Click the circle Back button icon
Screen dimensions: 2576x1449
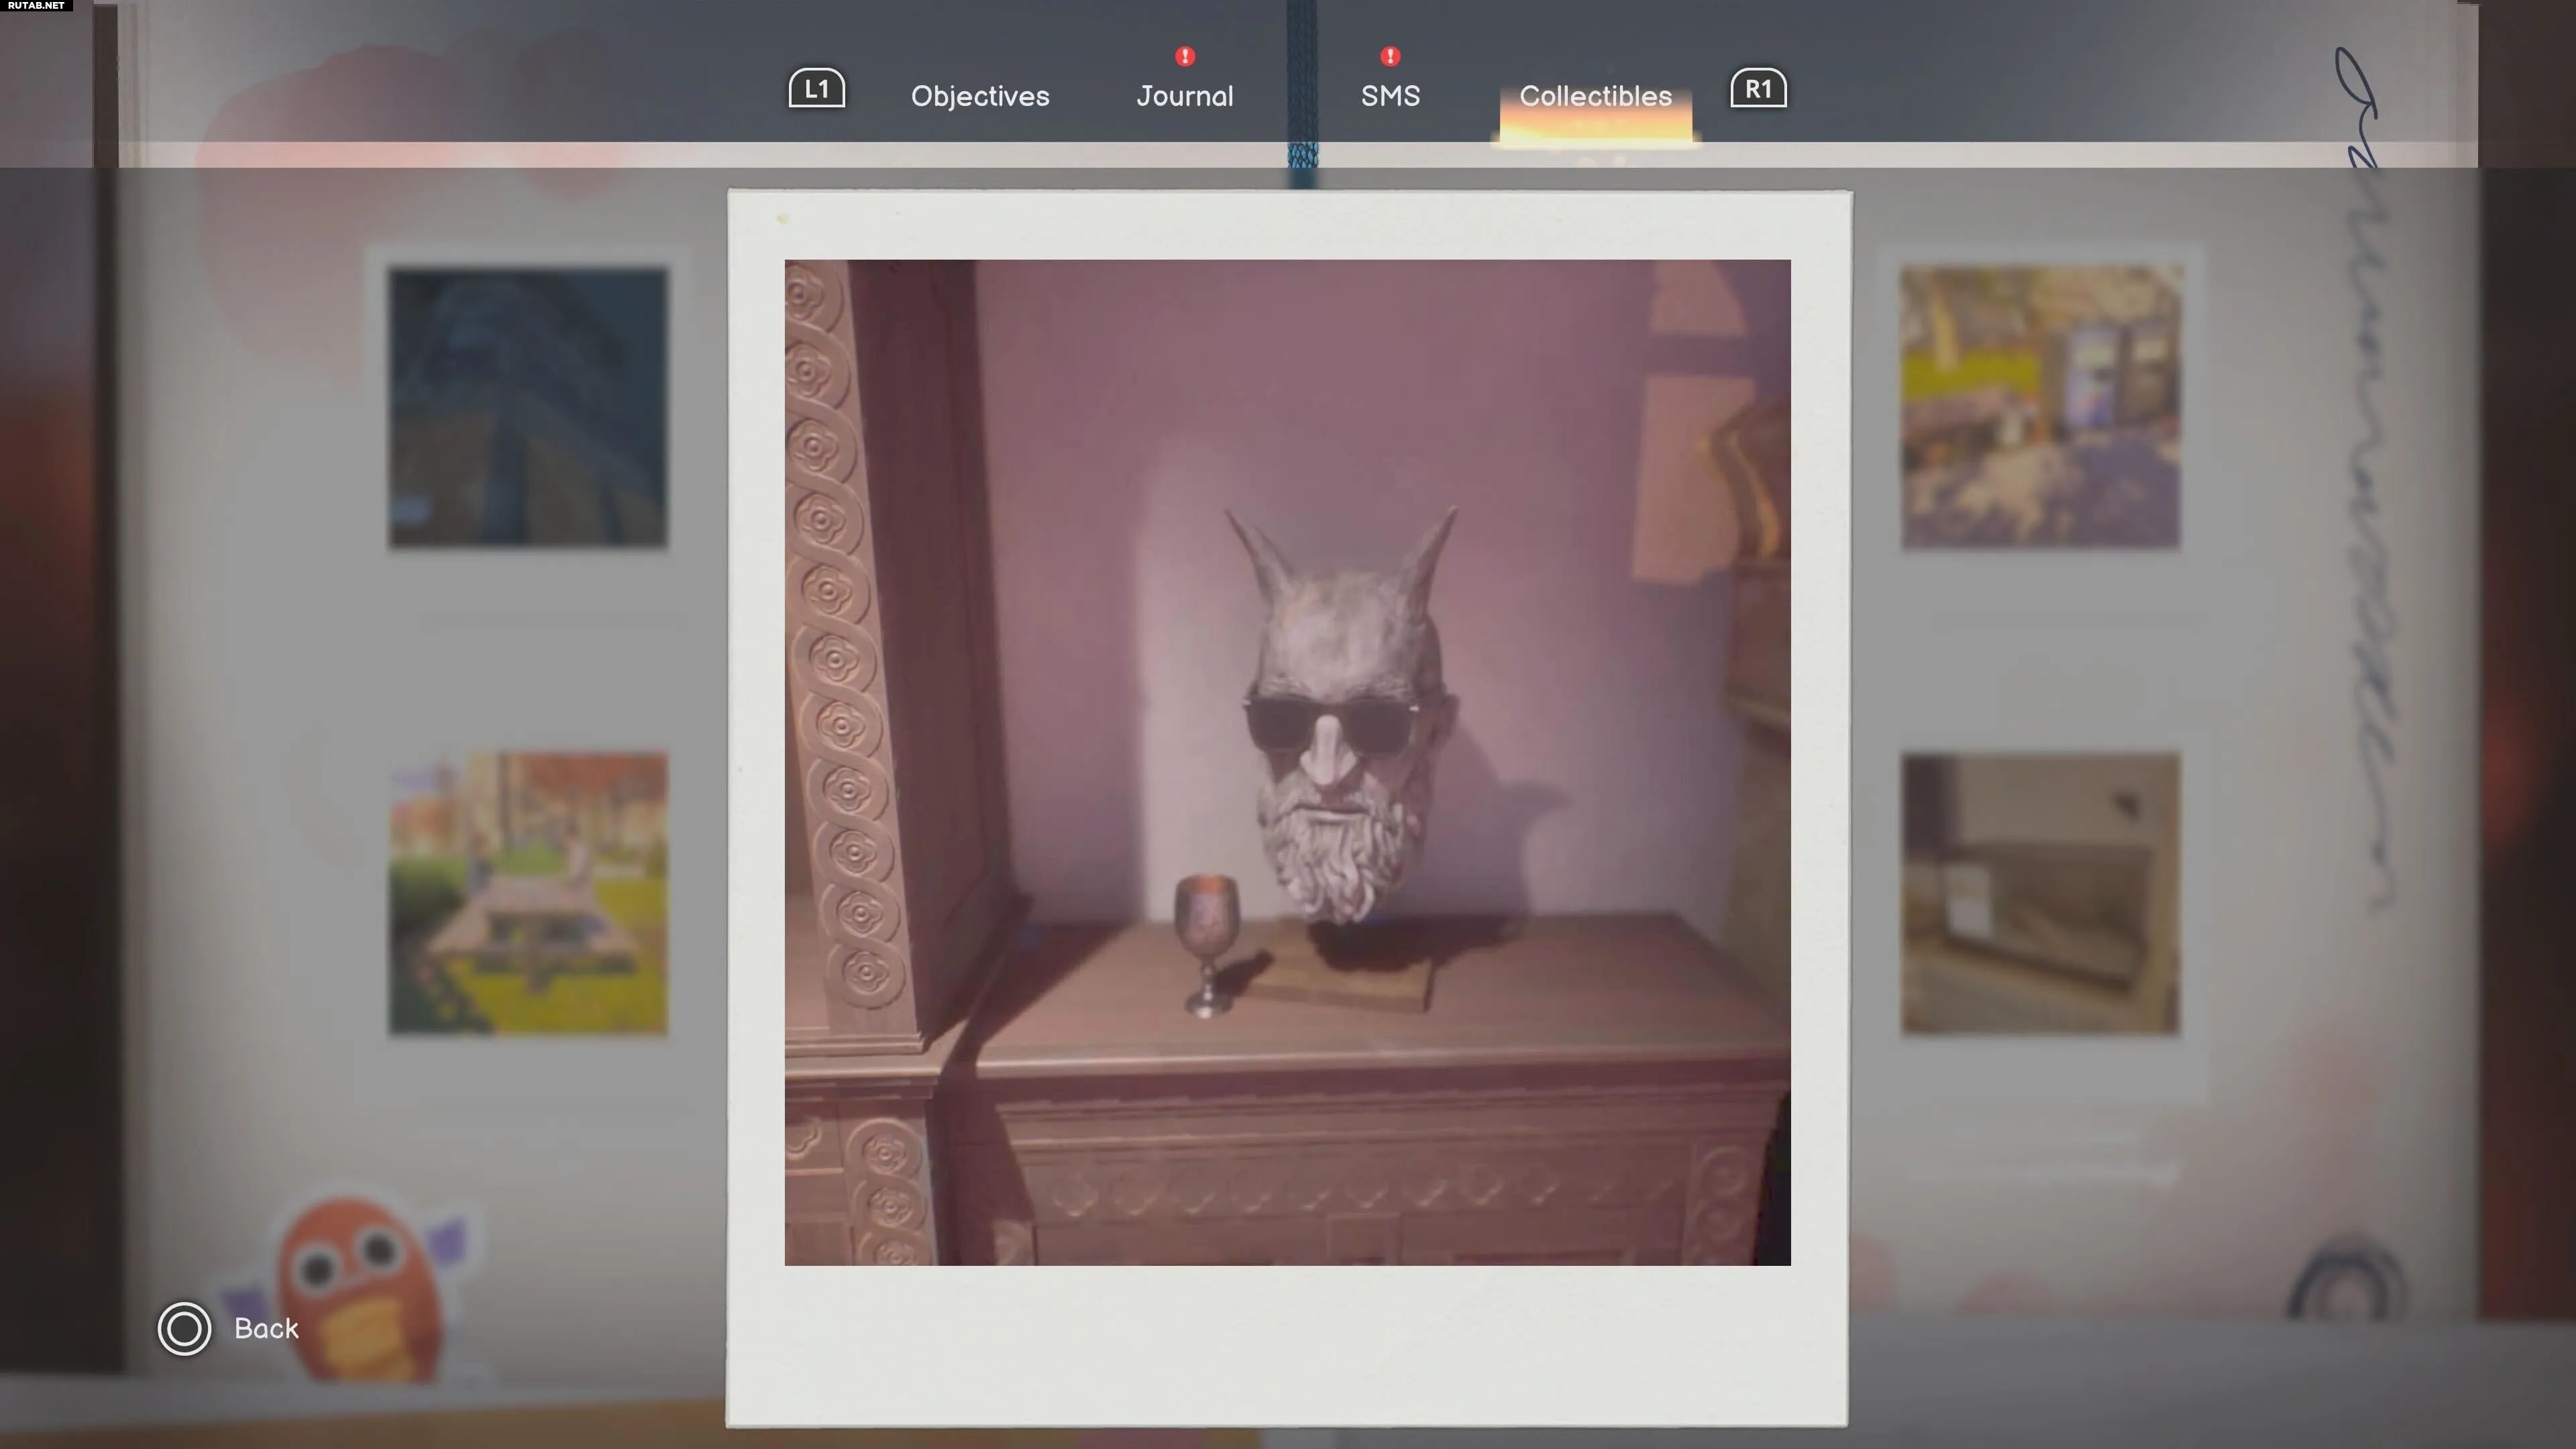(184, 1329)
